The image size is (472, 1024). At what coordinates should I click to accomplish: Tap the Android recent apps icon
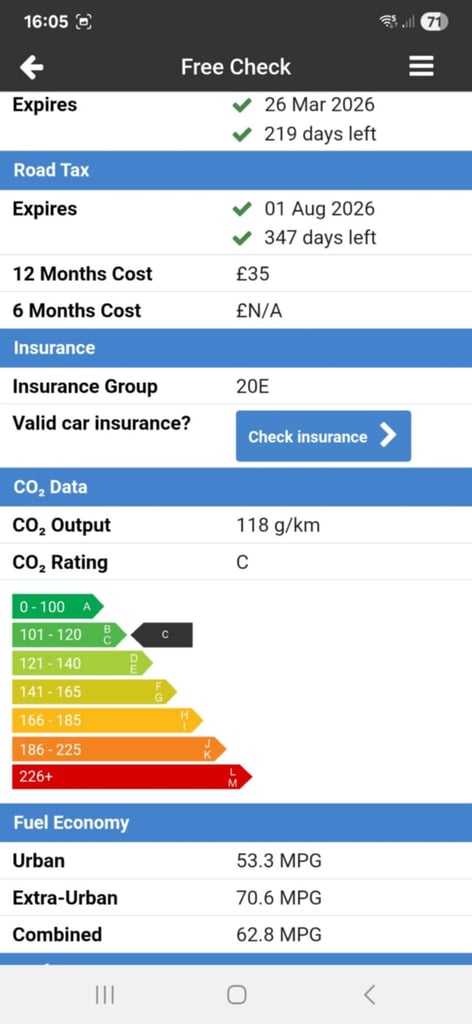[104, 995]
